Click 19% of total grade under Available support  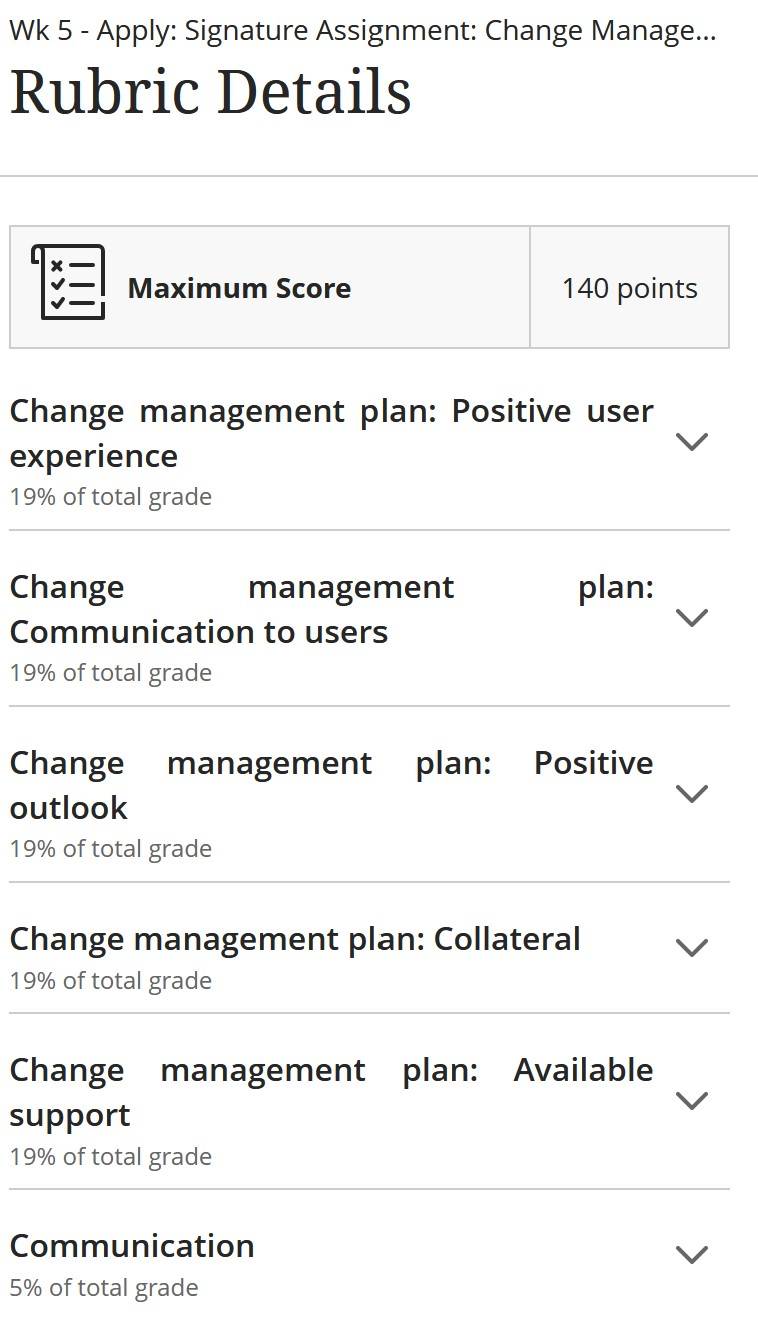pyautogui.click(x=111, y=1156)
